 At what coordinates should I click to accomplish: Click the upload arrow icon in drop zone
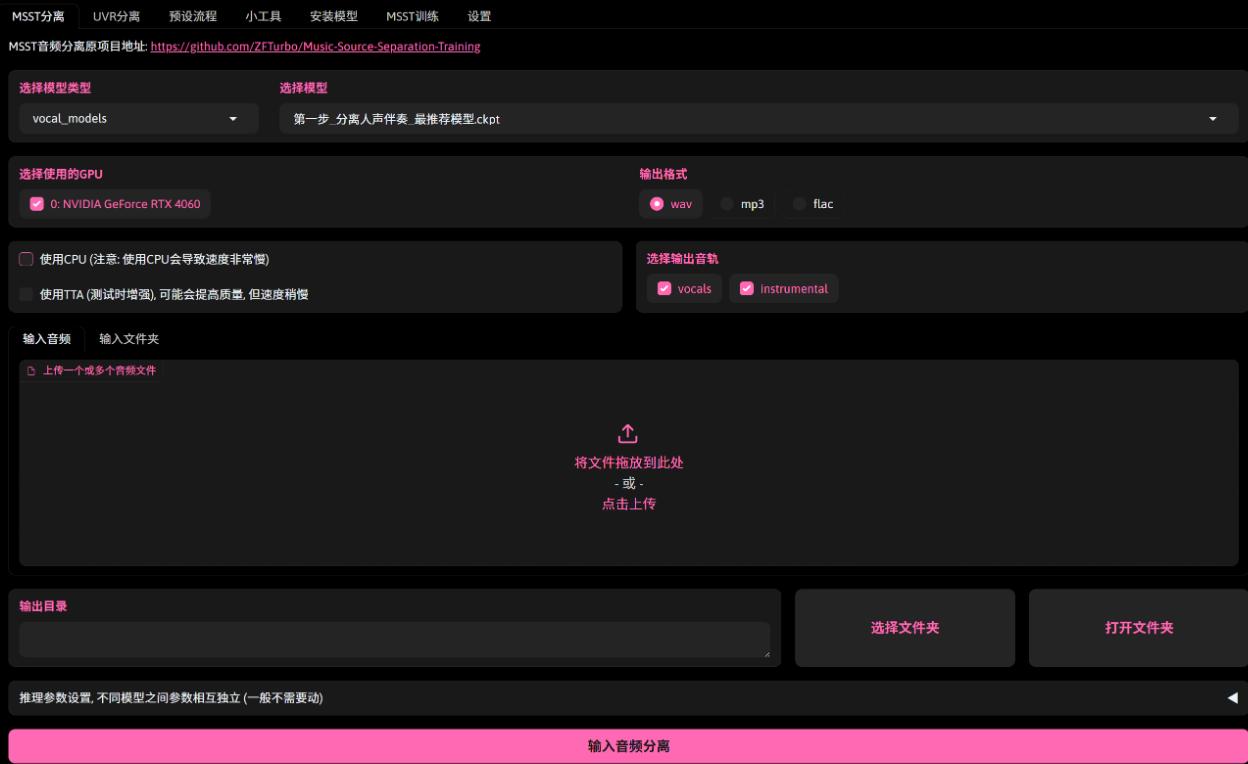627,434
